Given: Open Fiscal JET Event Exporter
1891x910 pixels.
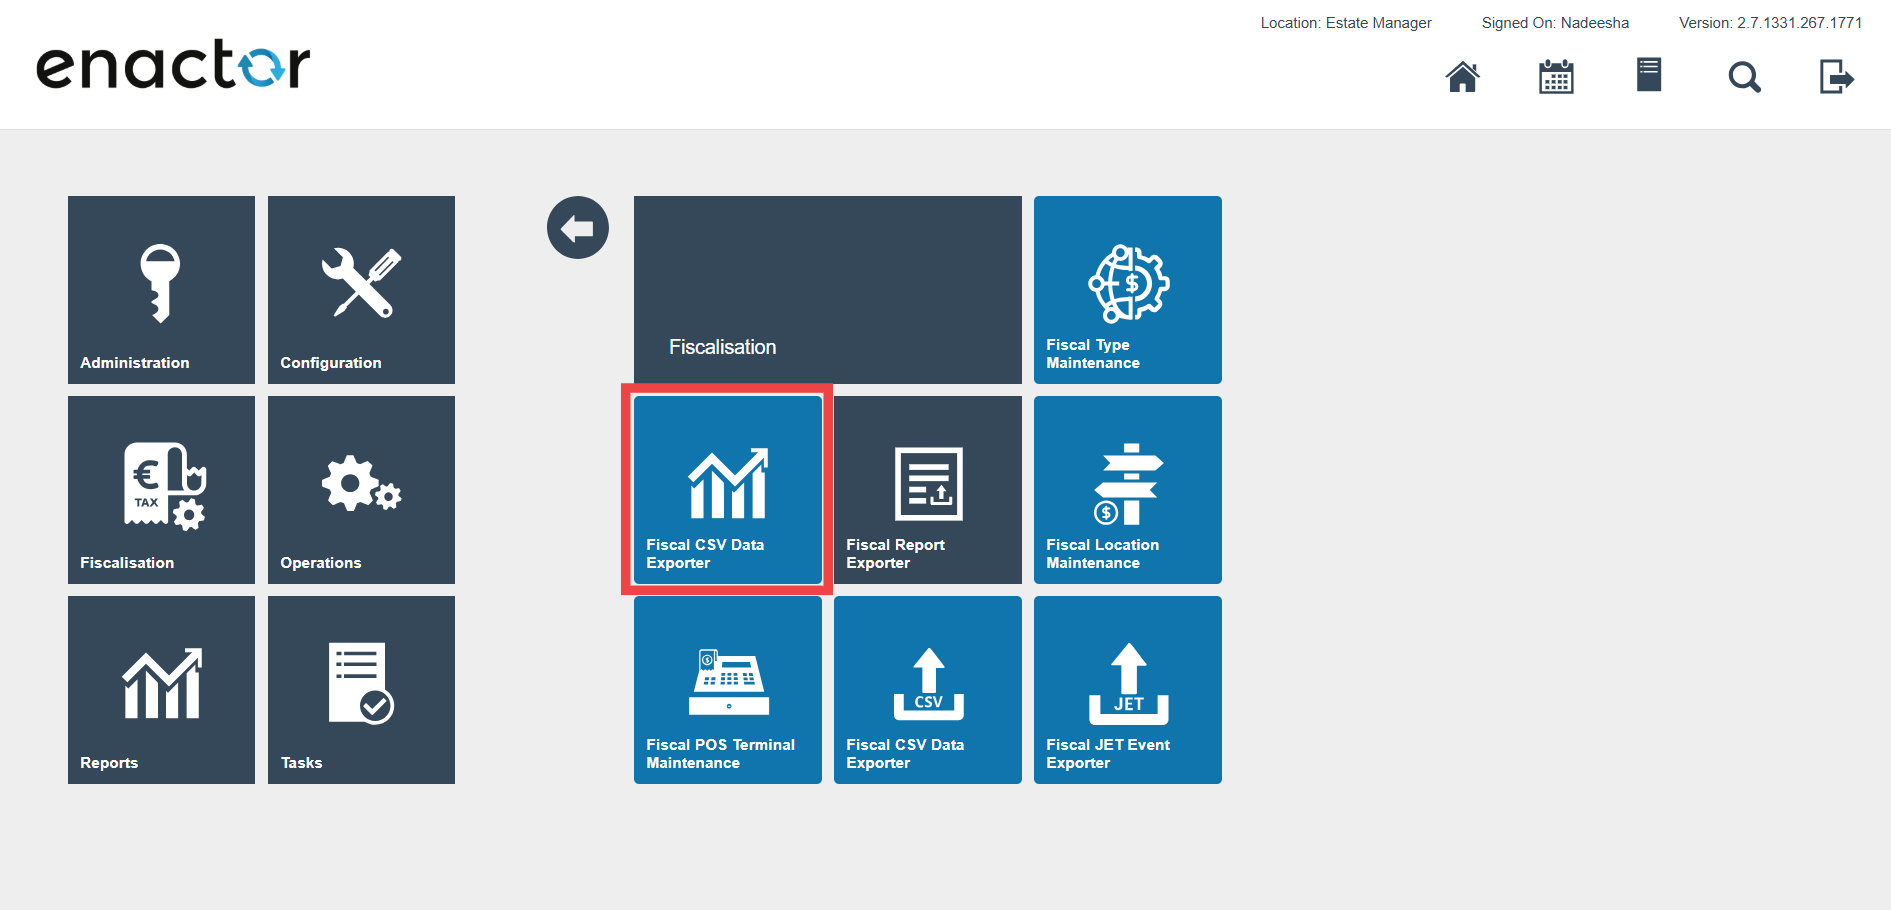Looking at the screenshot, I should point(1128,690).
